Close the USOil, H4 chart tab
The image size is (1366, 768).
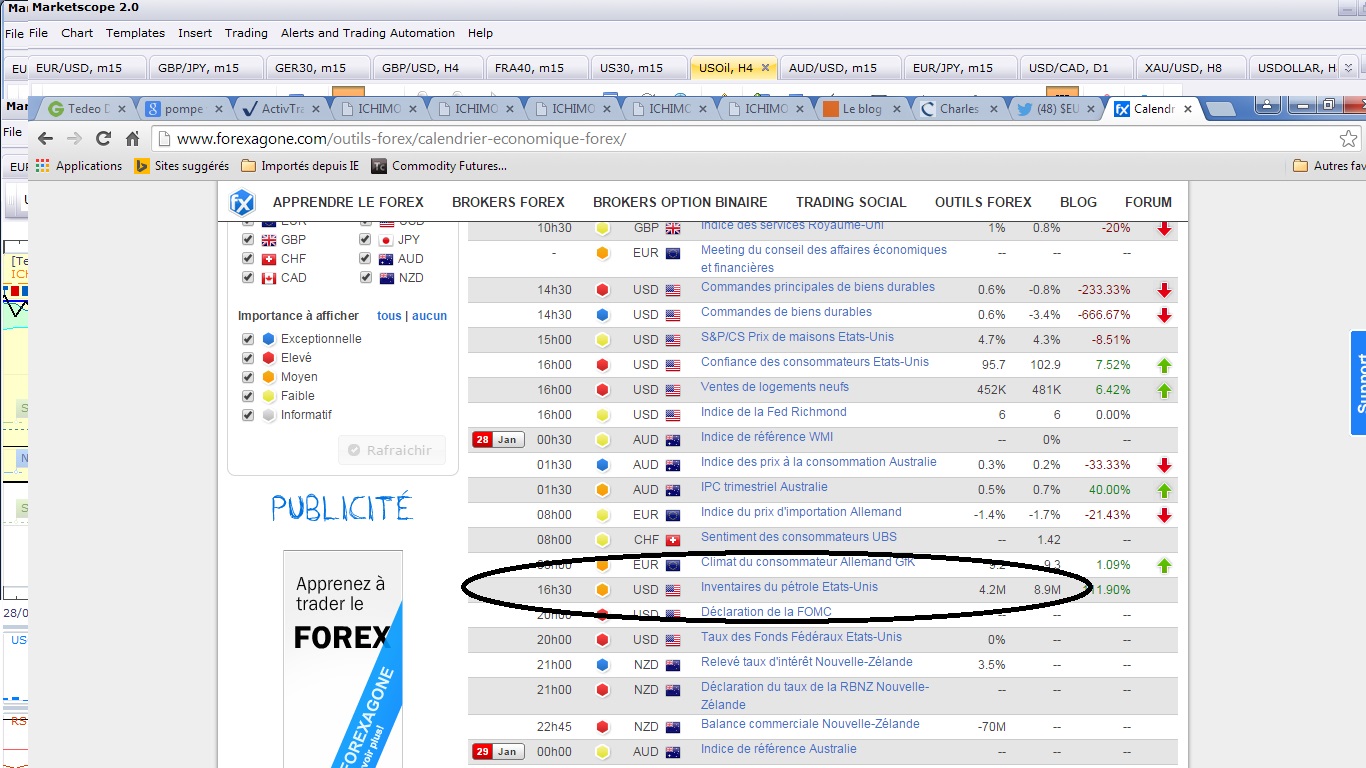[765, 68]
